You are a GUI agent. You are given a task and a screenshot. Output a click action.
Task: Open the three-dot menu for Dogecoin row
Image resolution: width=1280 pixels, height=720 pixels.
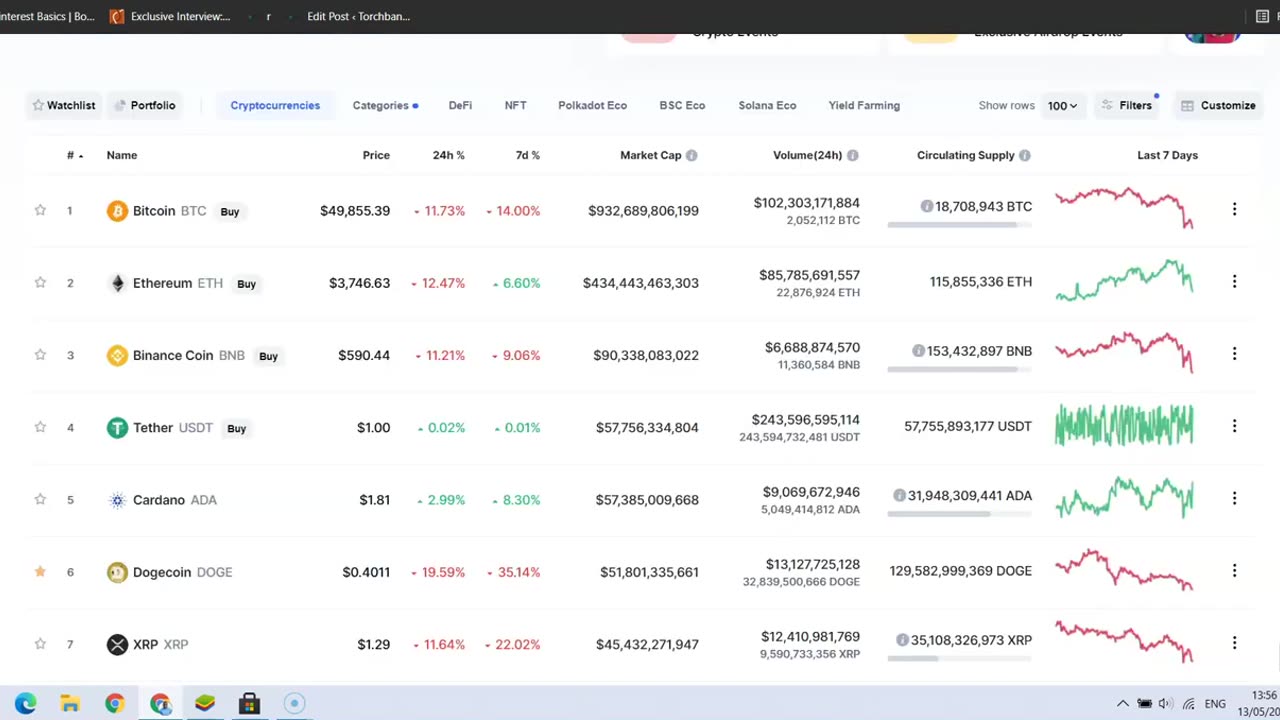pos(1234,570)
